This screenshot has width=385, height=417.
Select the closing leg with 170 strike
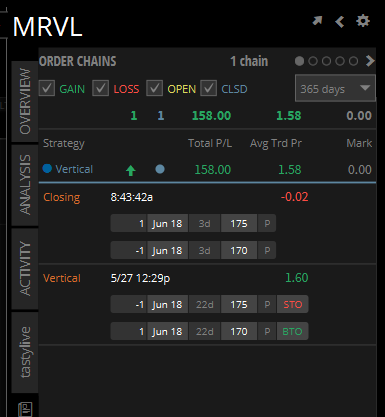[x=193, y=250]
